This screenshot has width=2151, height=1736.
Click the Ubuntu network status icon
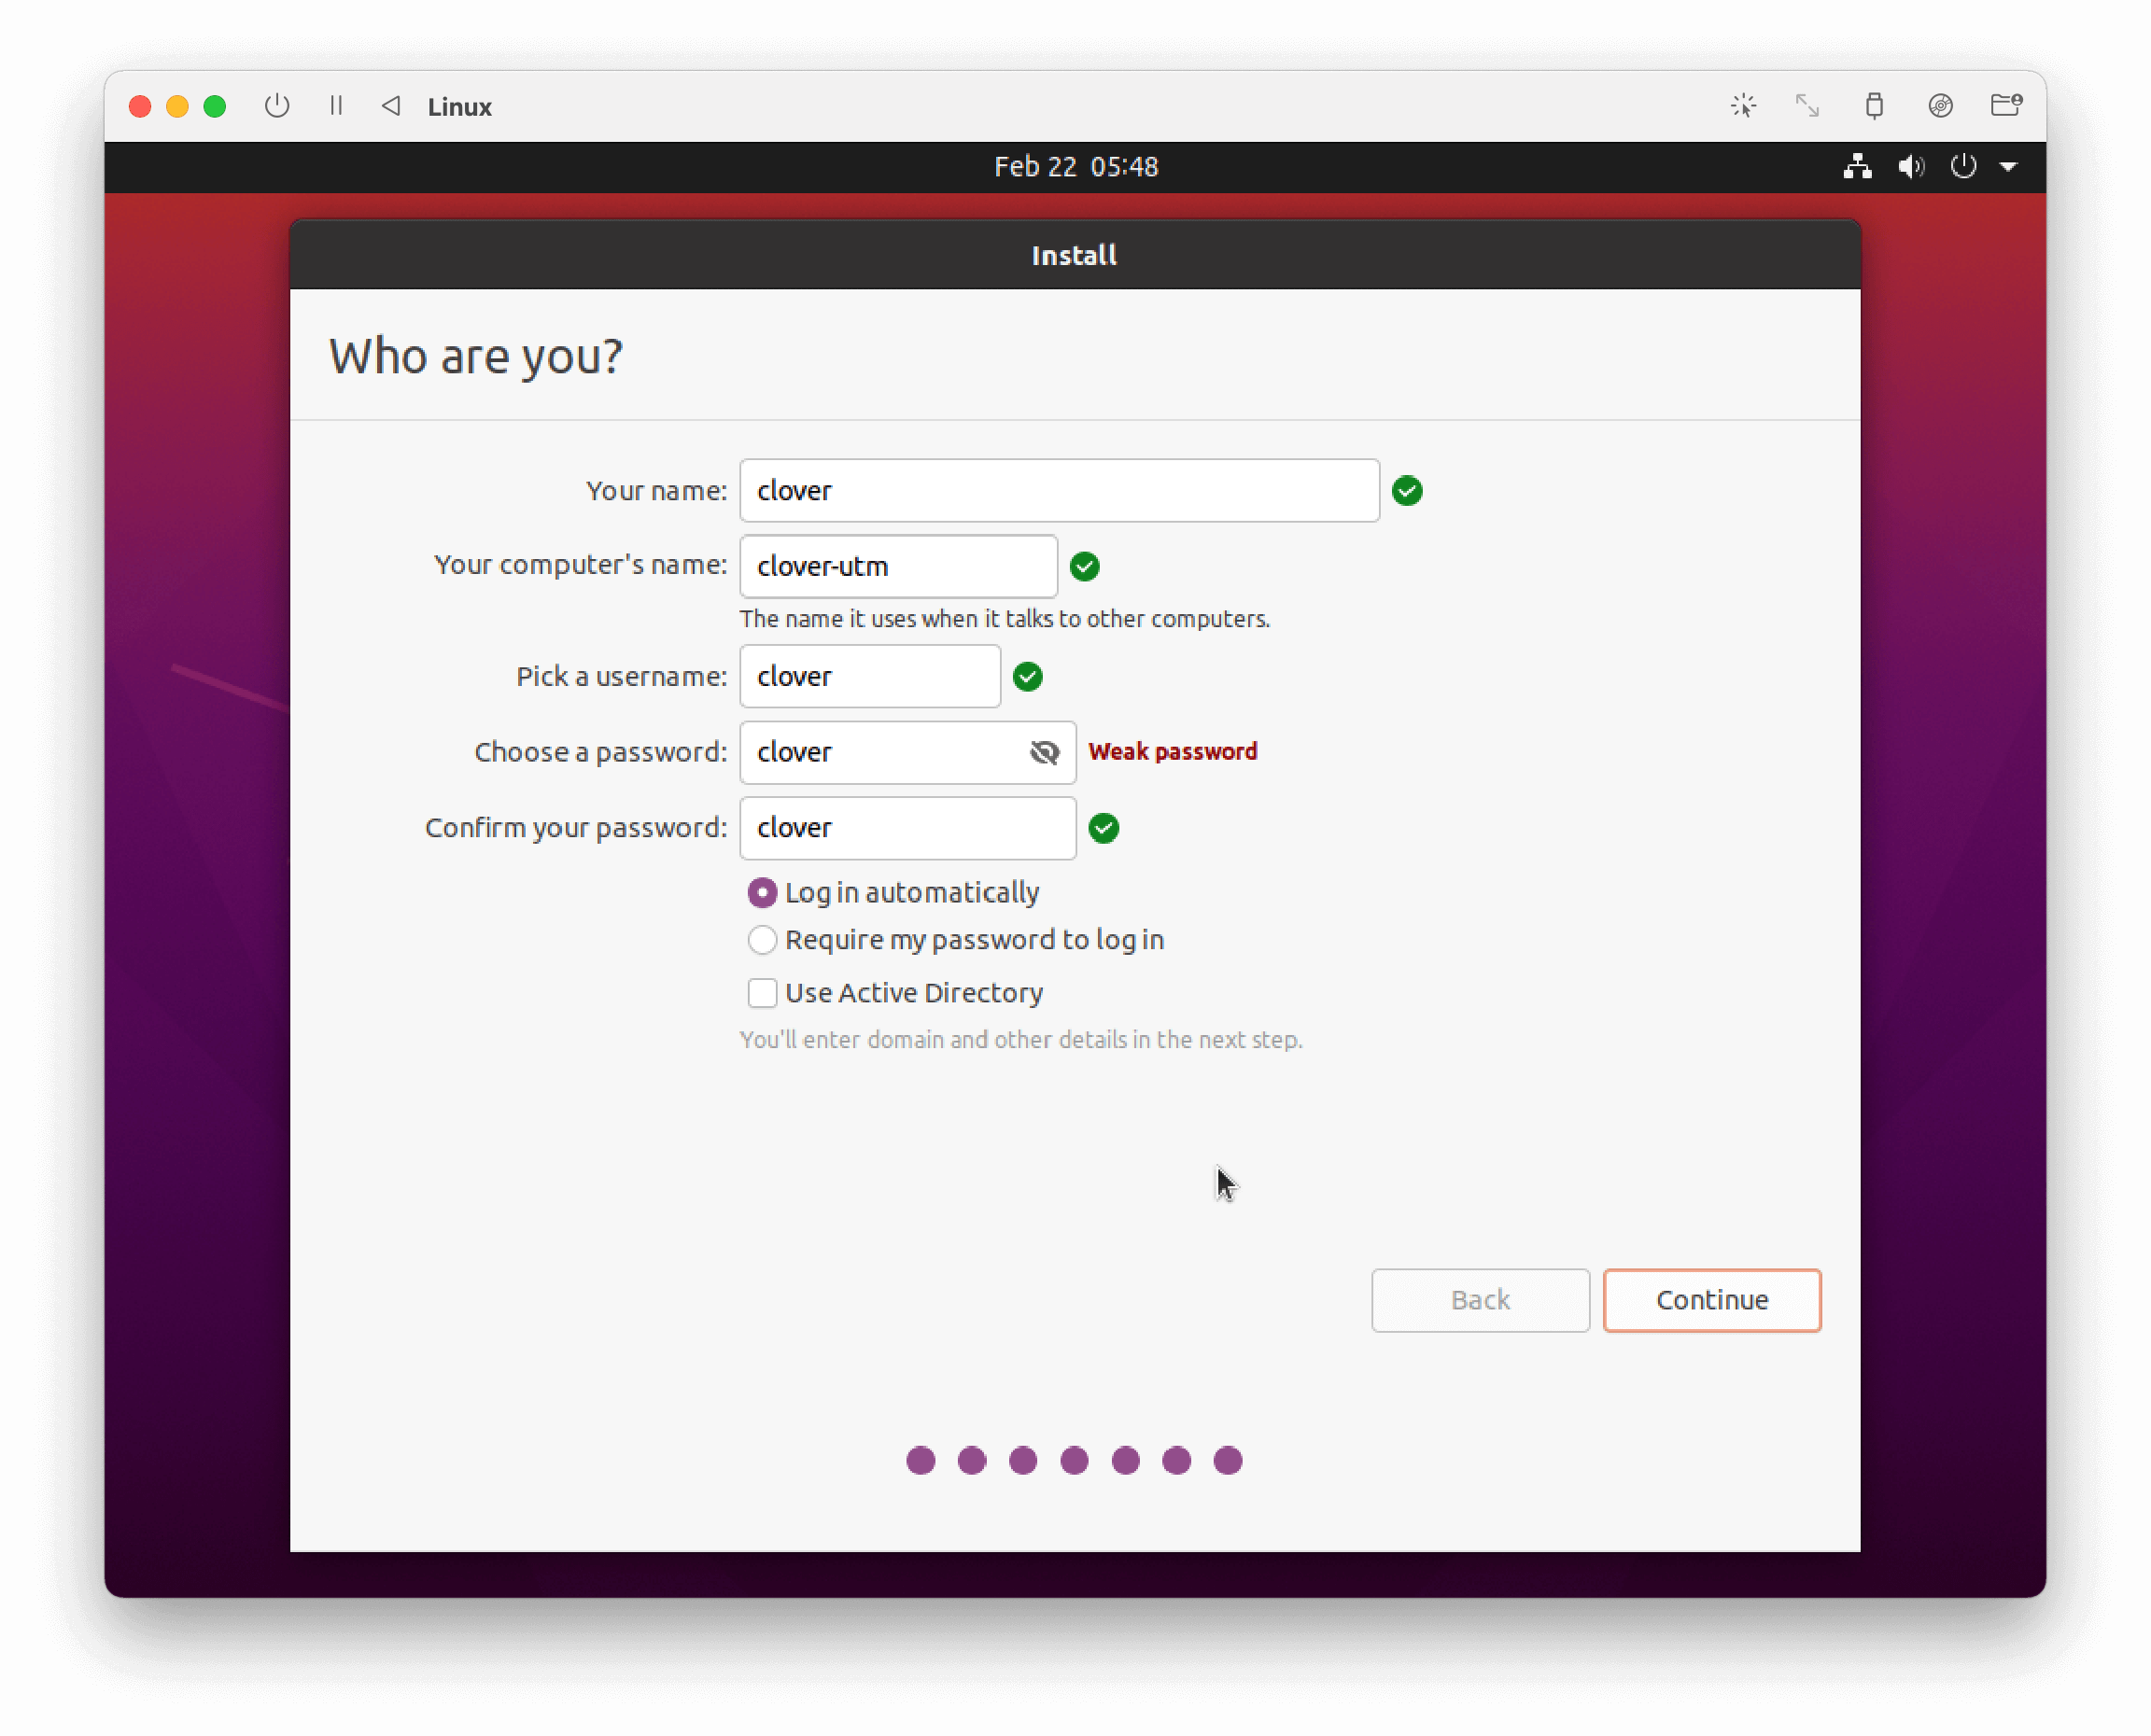point(1857,167)
